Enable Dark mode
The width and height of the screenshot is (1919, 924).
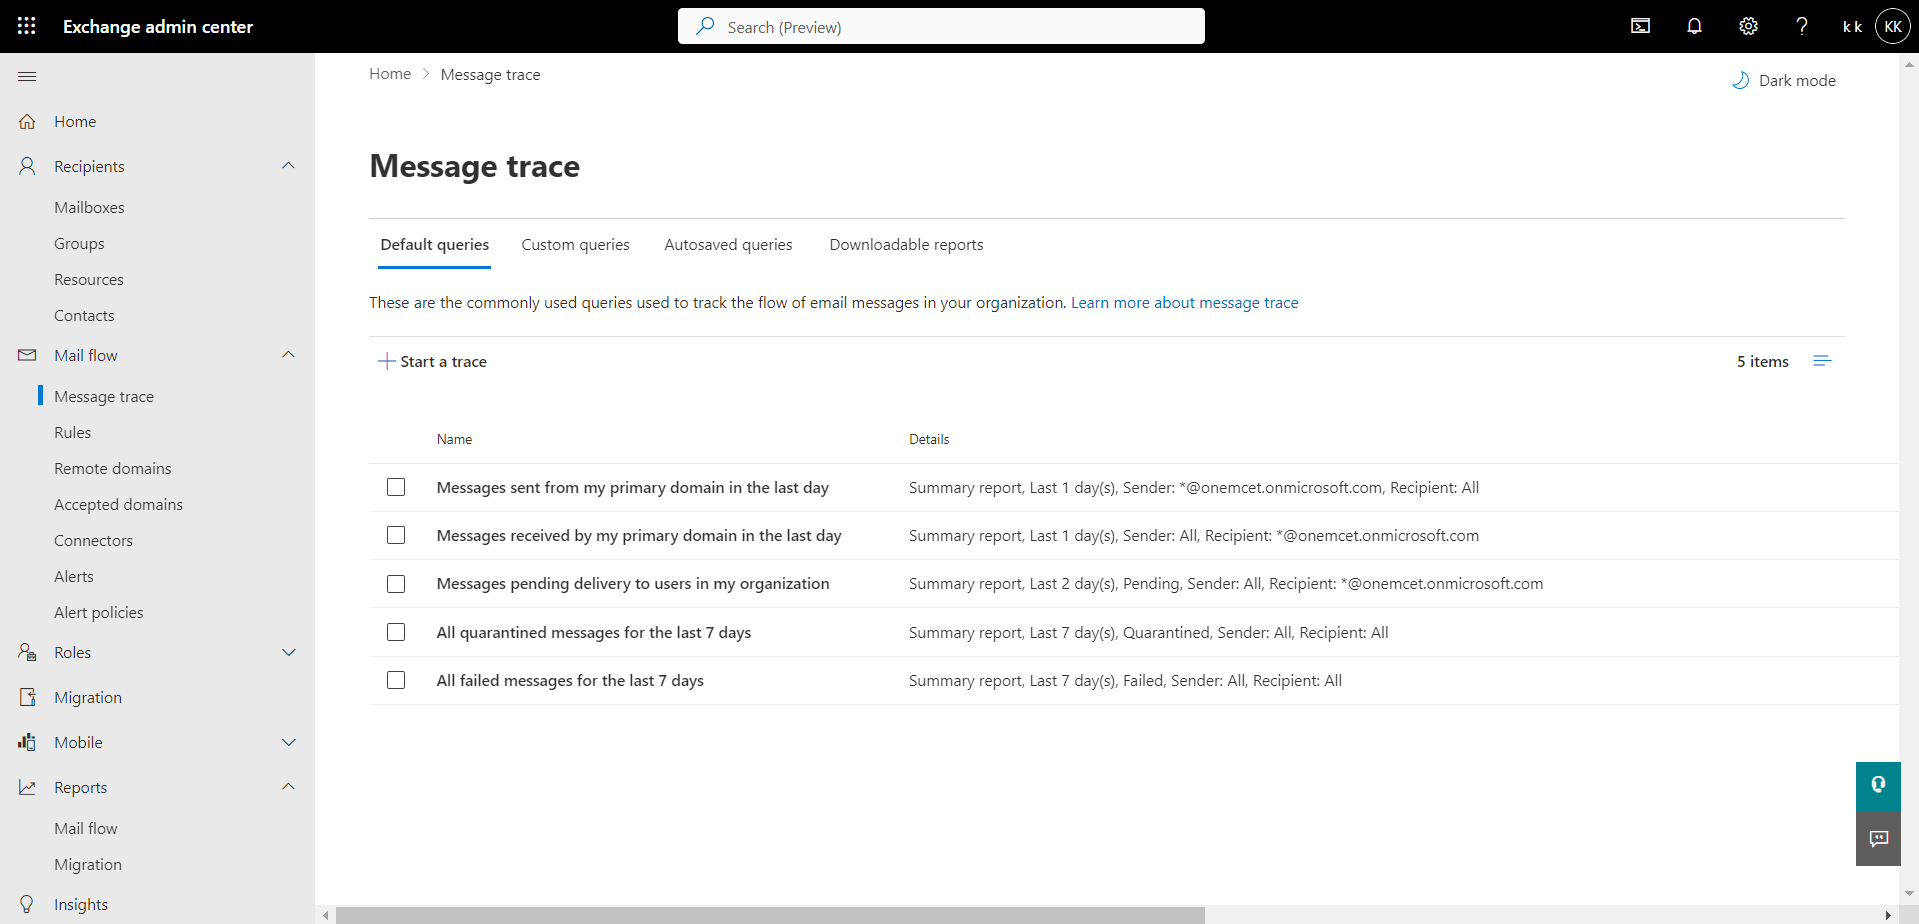pyautogui.click(x=1784, y=80)
